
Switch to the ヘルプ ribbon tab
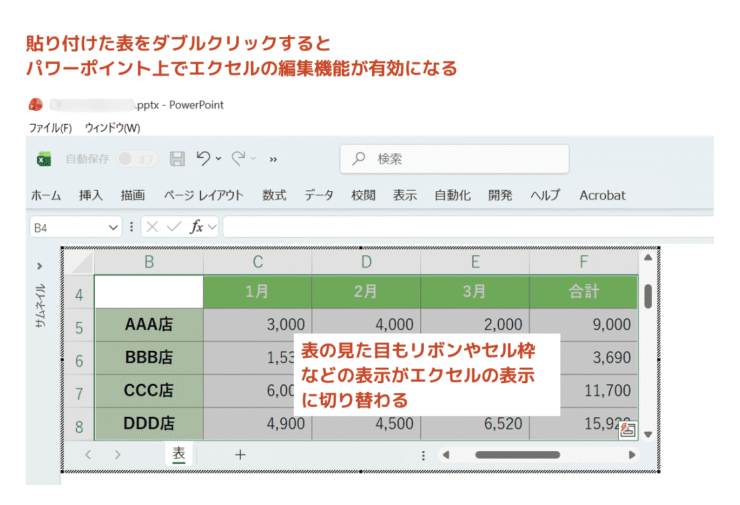(x=545, y=195)
